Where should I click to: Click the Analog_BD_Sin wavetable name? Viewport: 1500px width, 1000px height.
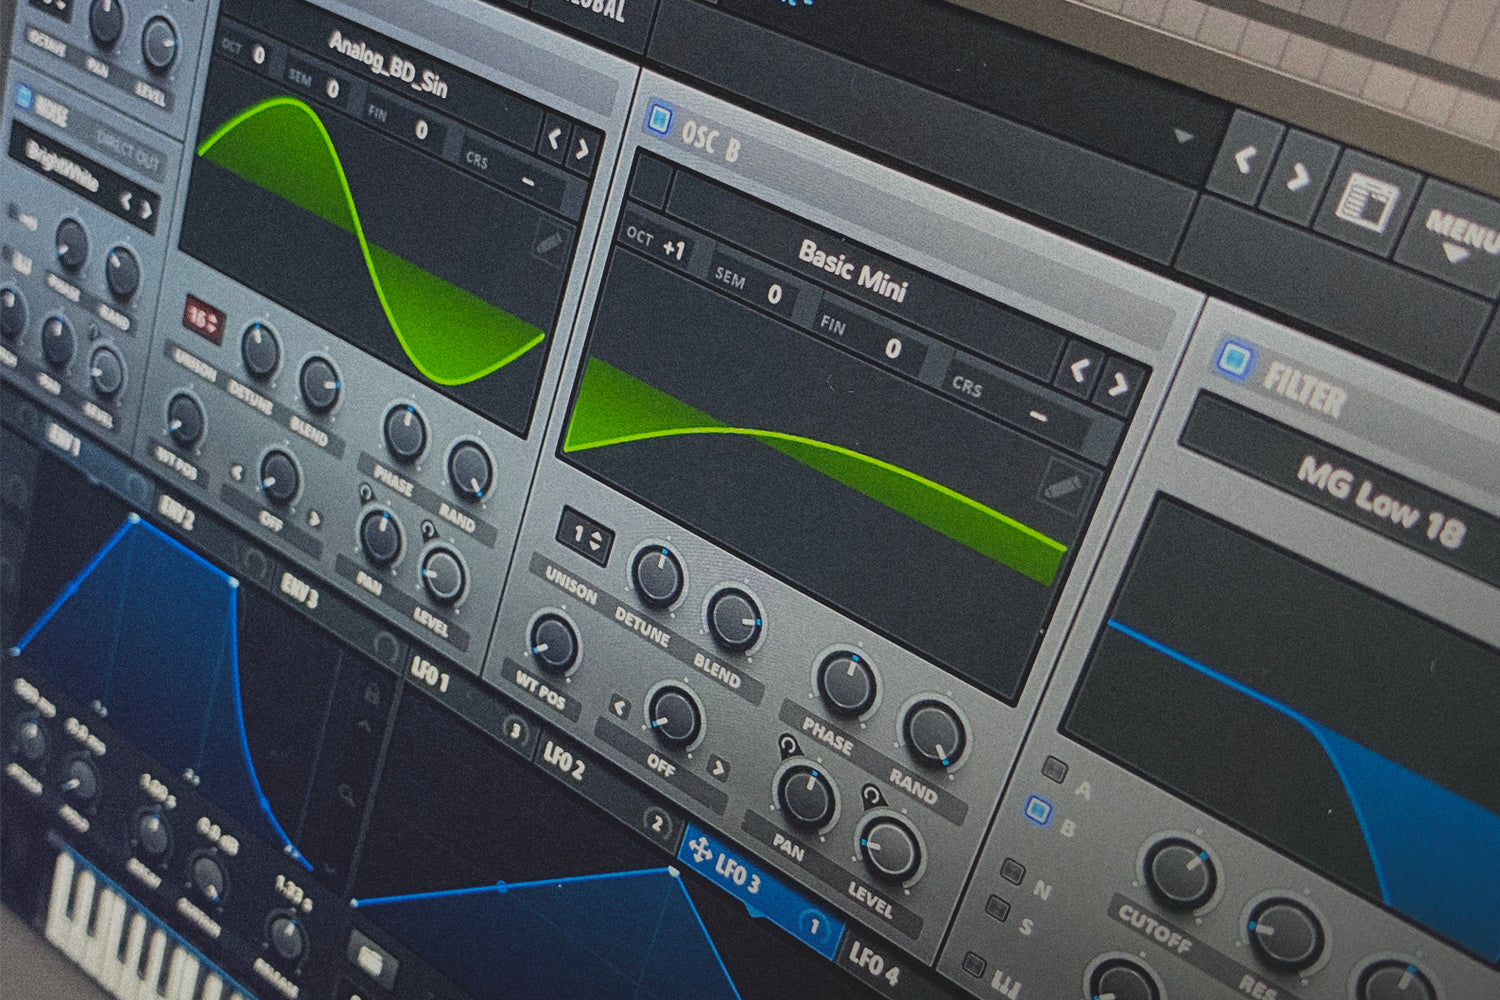click(x=389, y=65)
